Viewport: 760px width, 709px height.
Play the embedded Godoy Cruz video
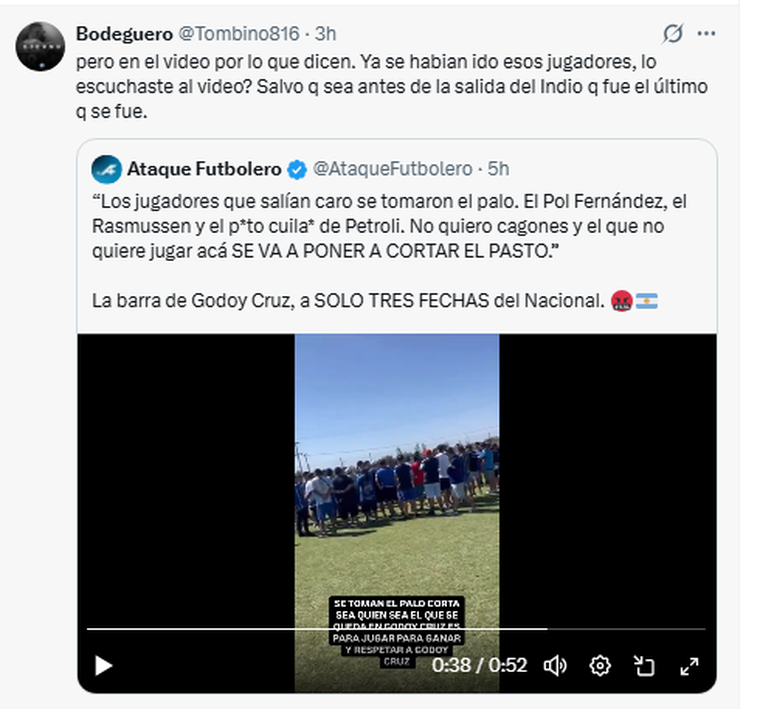(x=103, y=665)
